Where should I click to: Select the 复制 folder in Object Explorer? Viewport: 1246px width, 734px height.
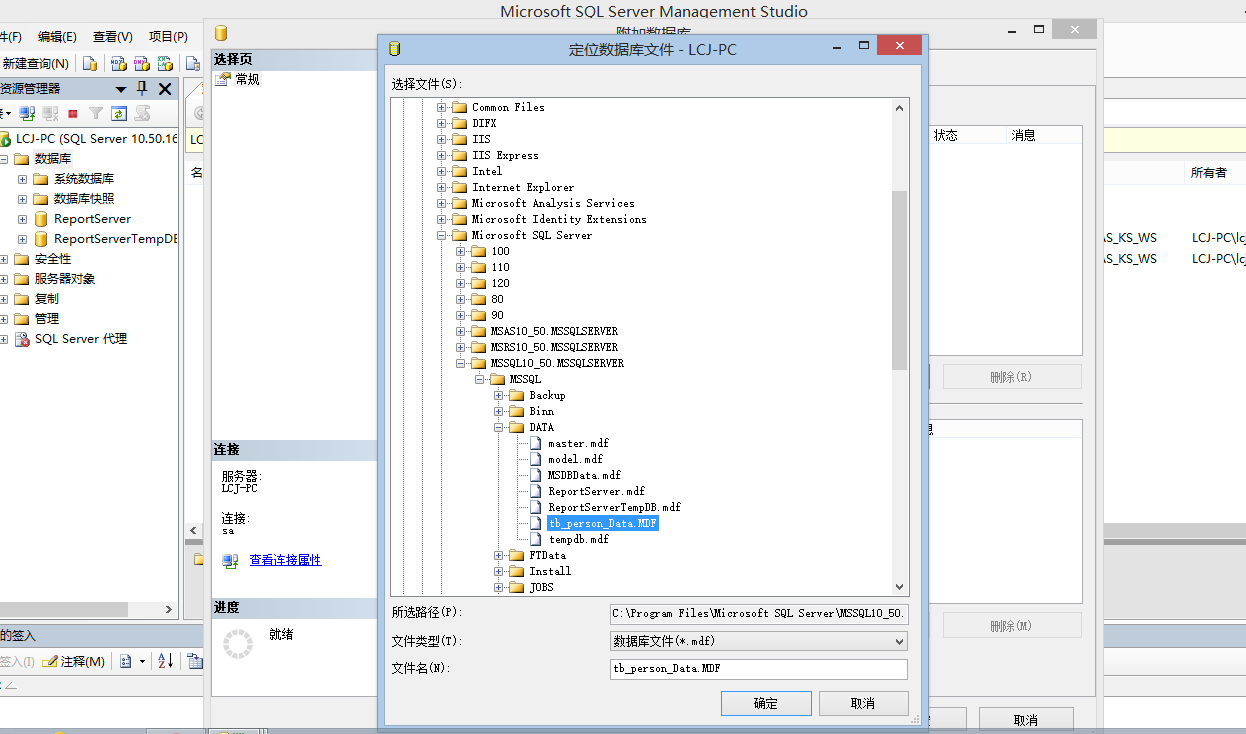click(46, 299)
